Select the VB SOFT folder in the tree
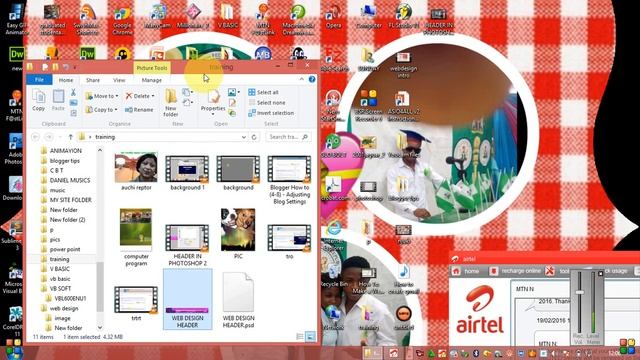 (x=60, y=289)
